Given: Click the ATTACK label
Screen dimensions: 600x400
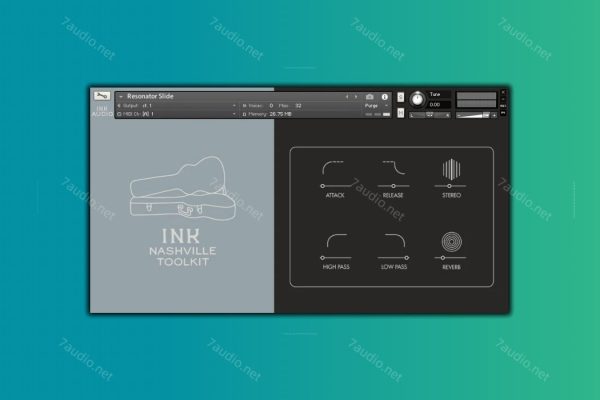Looking at the screenshot, I should [335, 195].
